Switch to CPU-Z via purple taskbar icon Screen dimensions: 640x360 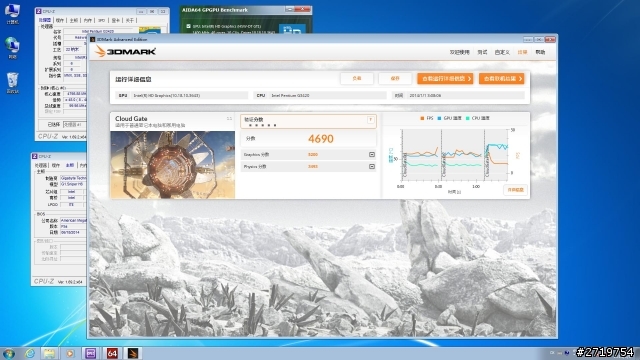click(91, 353)
